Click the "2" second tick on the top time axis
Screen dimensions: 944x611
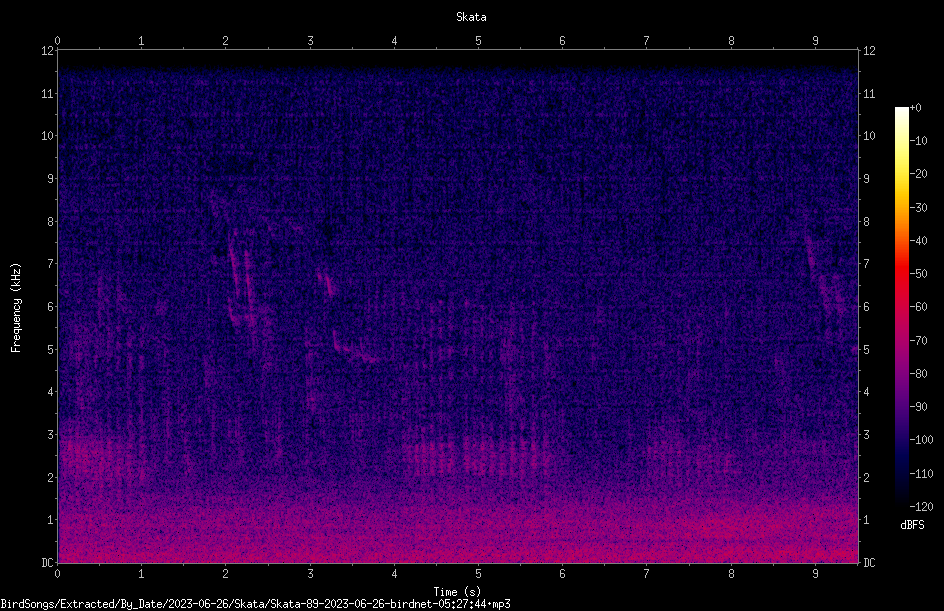[226, 41]
